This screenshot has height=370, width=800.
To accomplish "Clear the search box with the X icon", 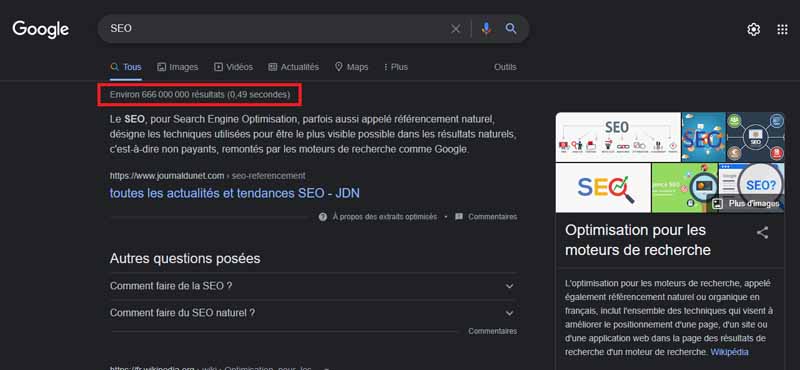I will click(x=455, y=29).
